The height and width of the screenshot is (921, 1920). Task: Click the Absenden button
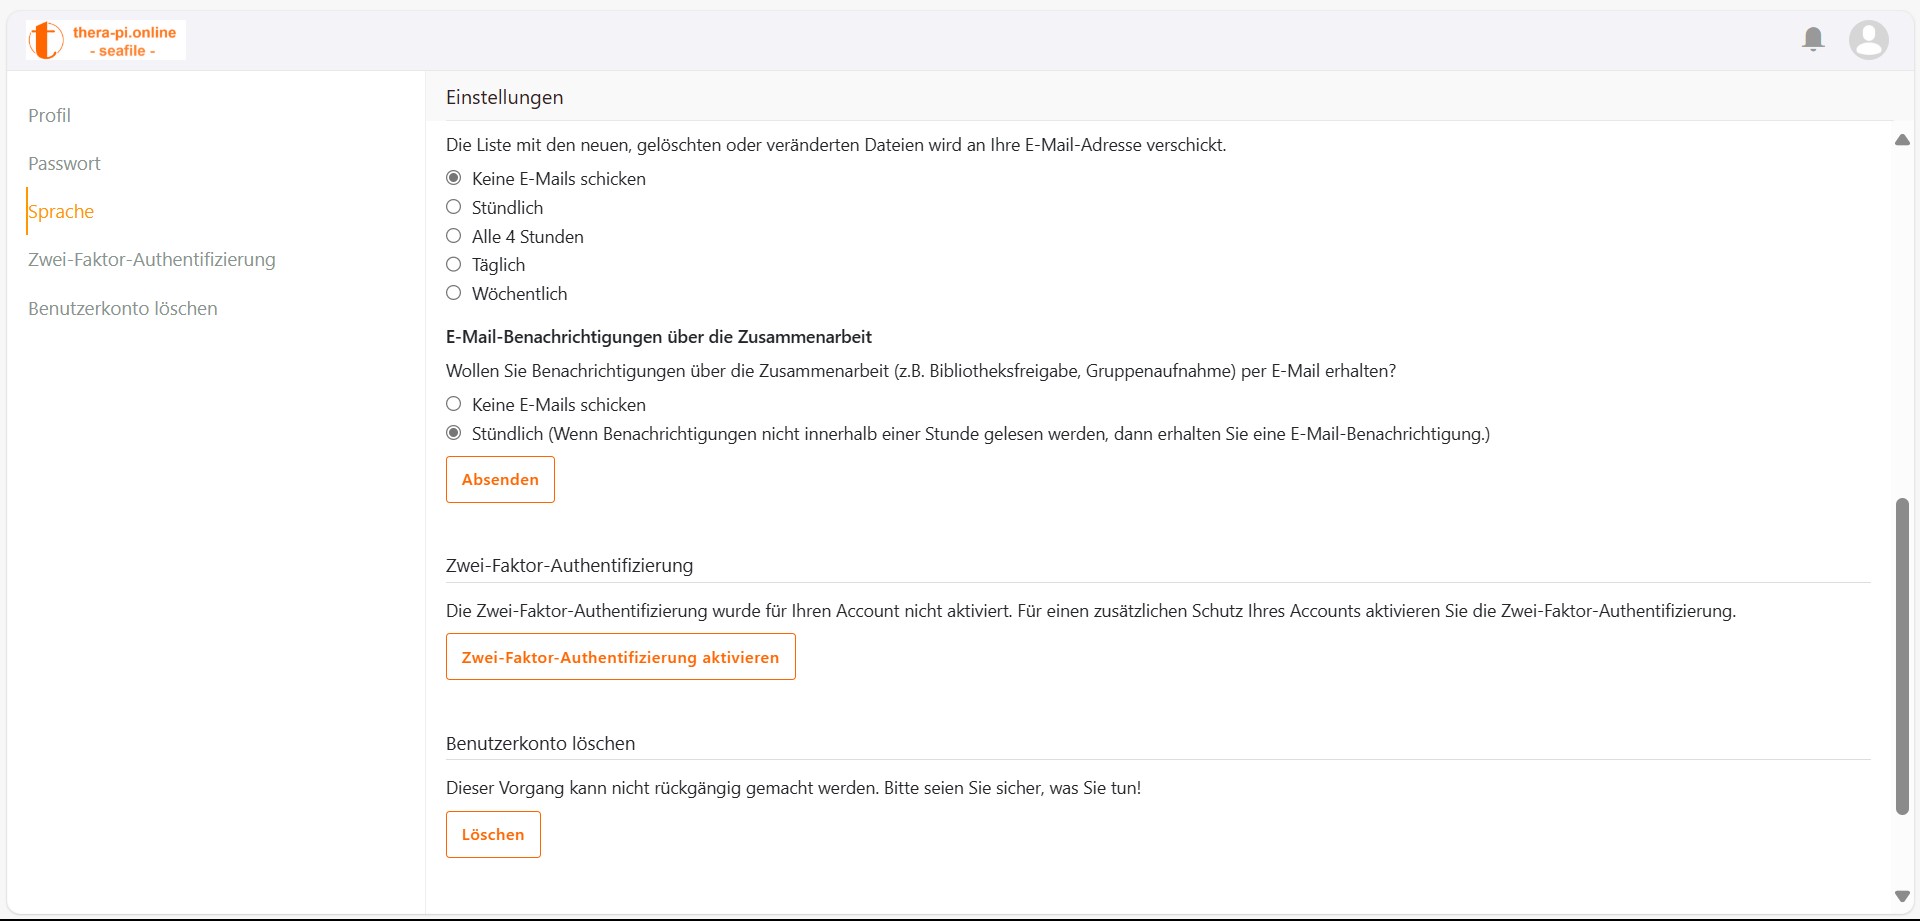pos(500,479)
